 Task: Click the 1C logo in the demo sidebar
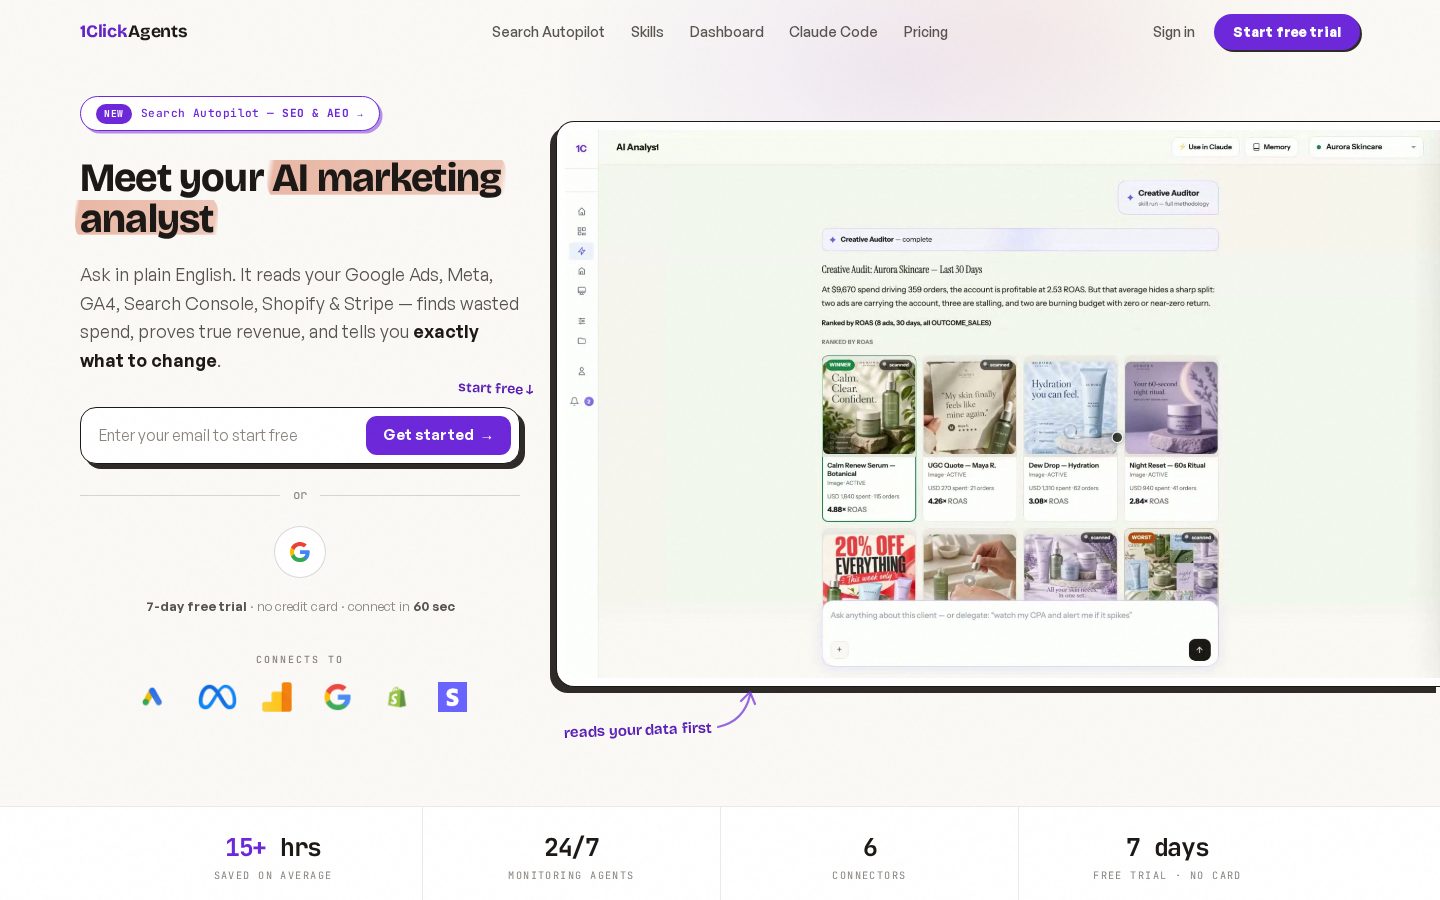(581, 148)
